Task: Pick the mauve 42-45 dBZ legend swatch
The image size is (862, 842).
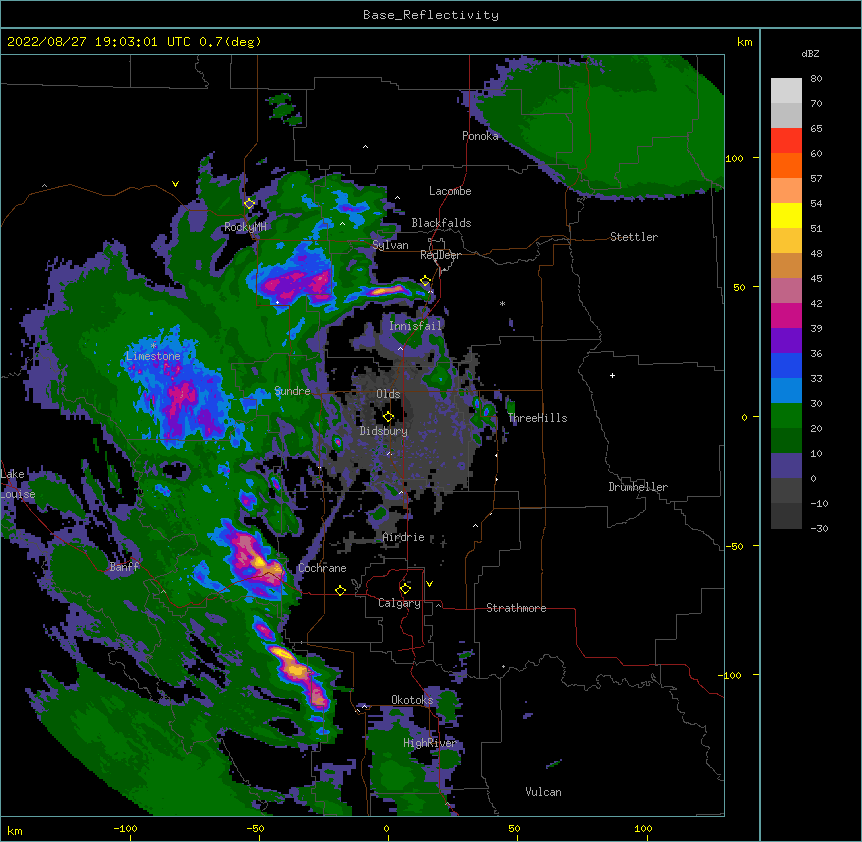Action: click(x=786, y=291)
